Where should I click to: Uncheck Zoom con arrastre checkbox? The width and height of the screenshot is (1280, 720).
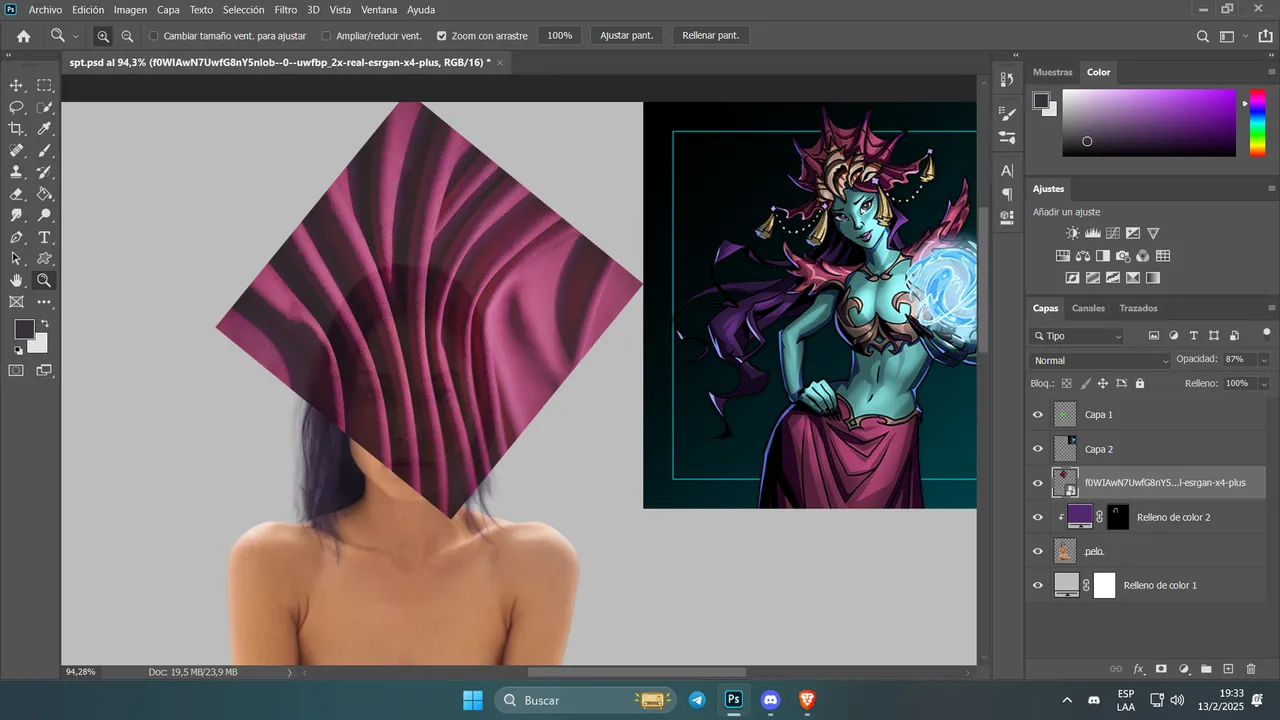pyautogui.click(x=442, y=36)
